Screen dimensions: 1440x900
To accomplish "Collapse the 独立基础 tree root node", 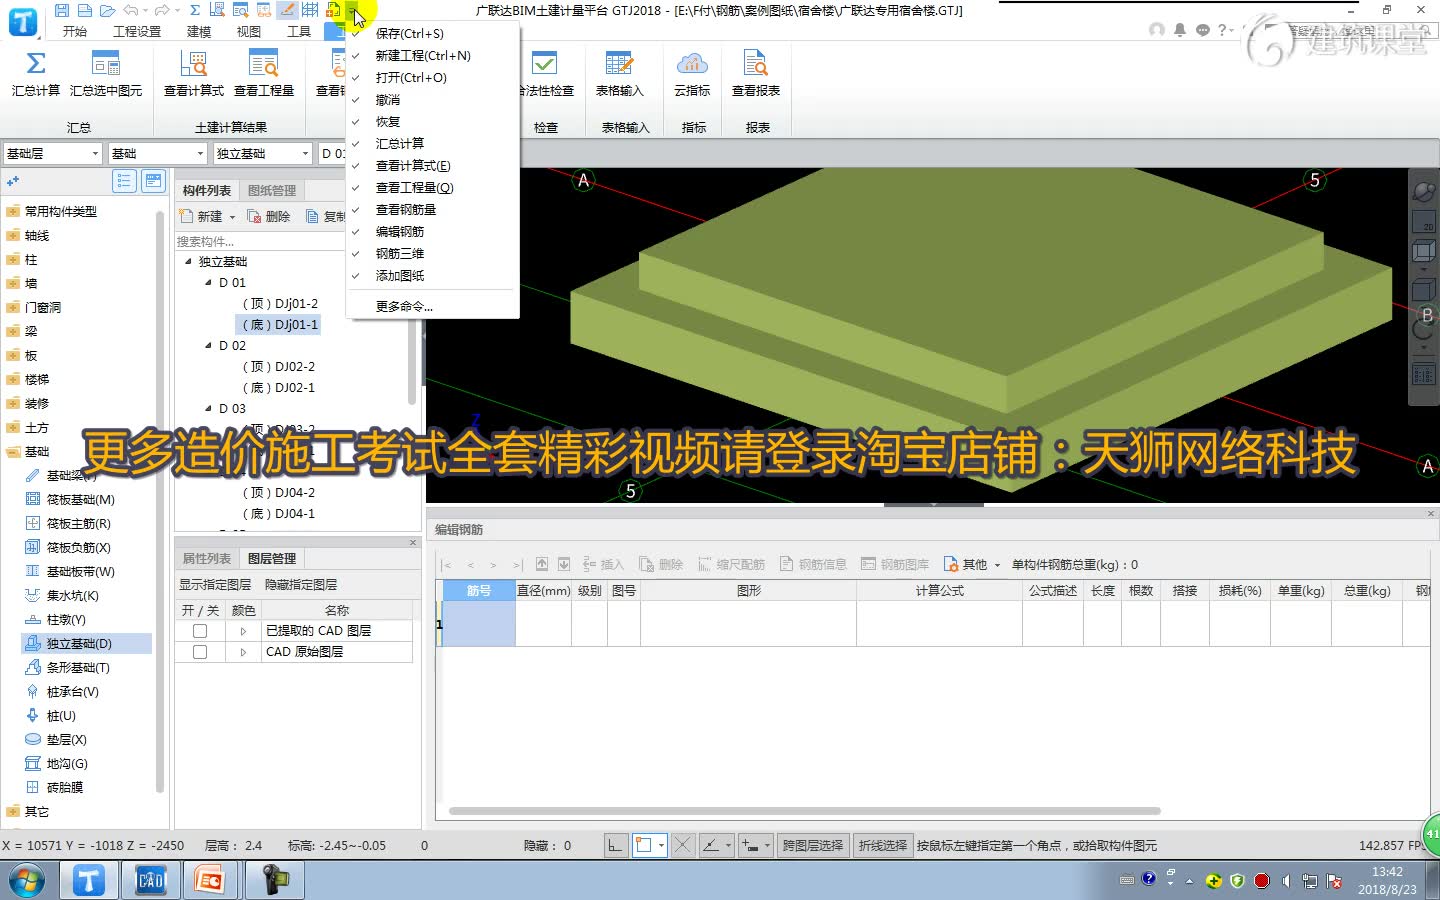I will [x=188, y=261].
